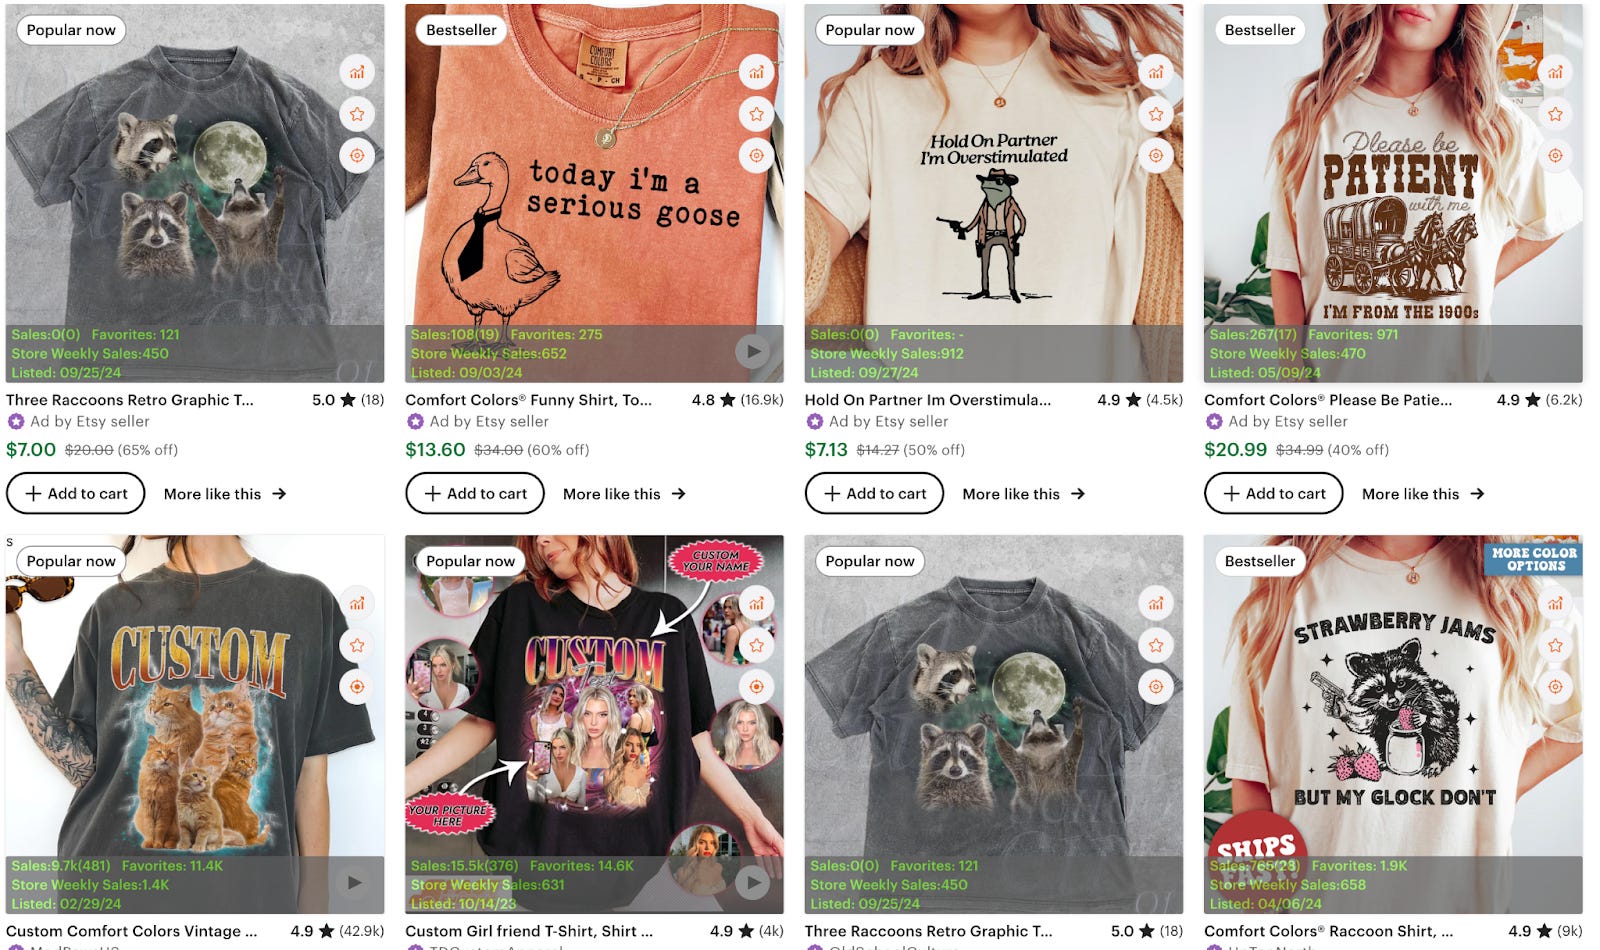Click the chart icon on second Three Raccoons listing

(1156, 603)
